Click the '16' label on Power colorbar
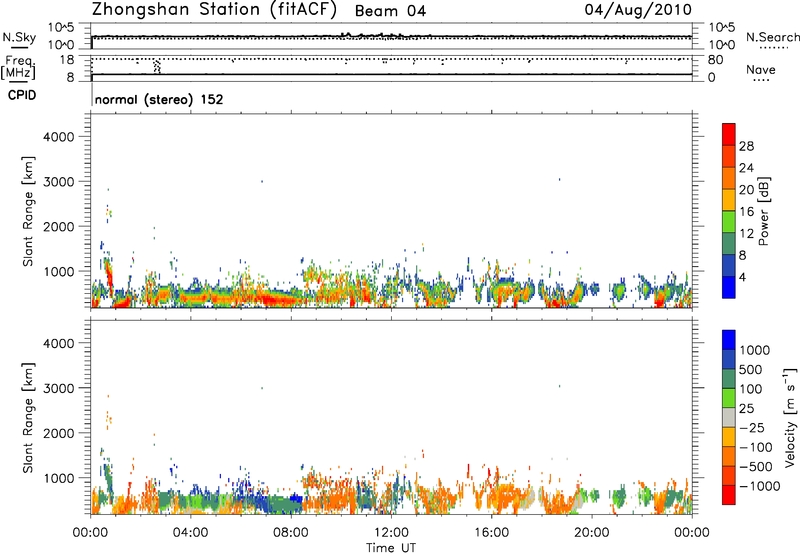This screenshot has width=800, height=554. point(746,212)
